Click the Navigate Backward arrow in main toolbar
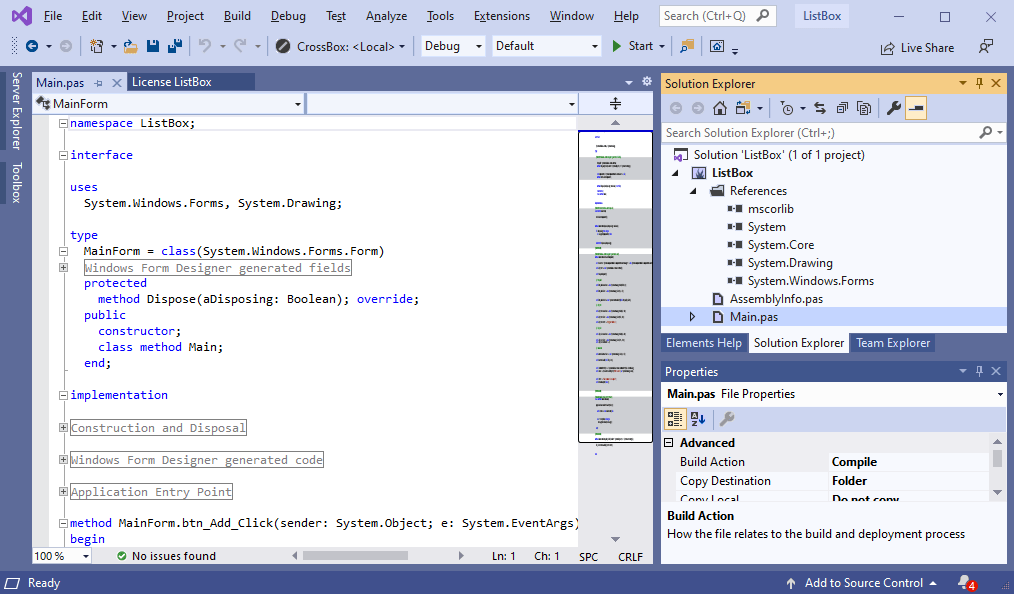 32,46
